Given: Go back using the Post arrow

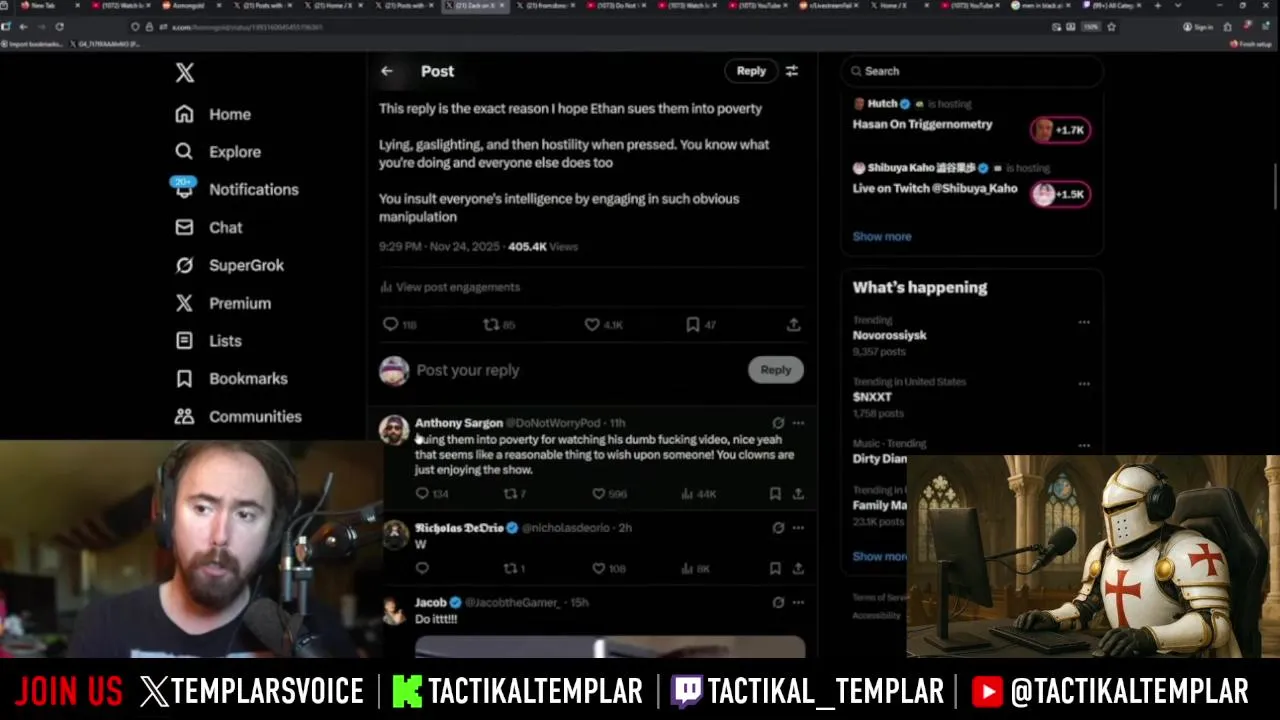Looking at the screenshot, I should [x=387, y=71].
